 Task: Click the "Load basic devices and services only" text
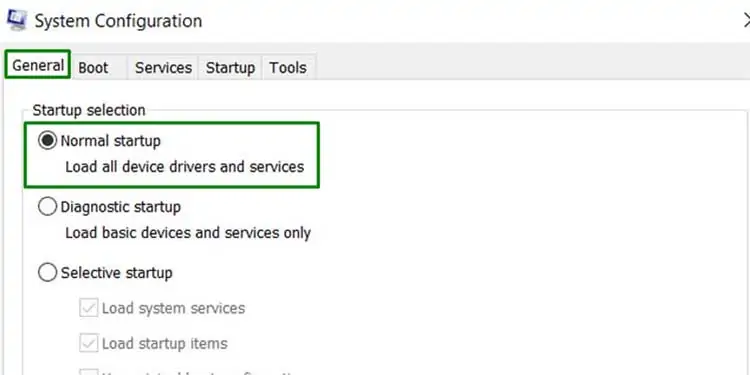point(188,233)
